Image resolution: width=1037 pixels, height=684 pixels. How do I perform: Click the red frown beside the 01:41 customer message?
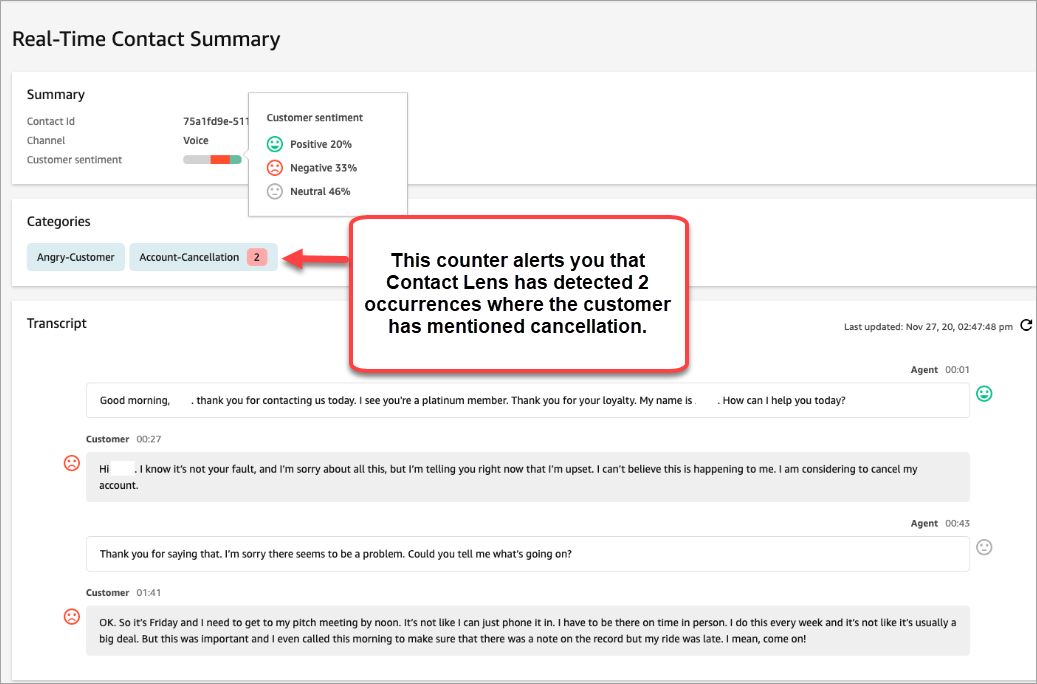[x=71, y=617]
